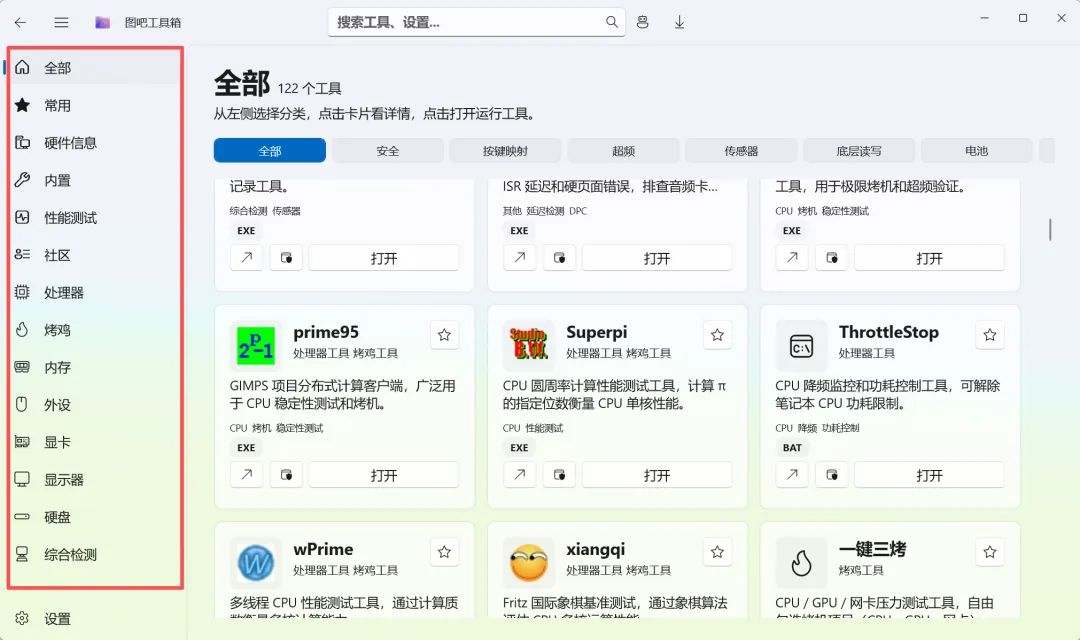Viewport: 1080px width, 640px height.
Task: Go back using the back arrow
Action: tap(21, 23)
